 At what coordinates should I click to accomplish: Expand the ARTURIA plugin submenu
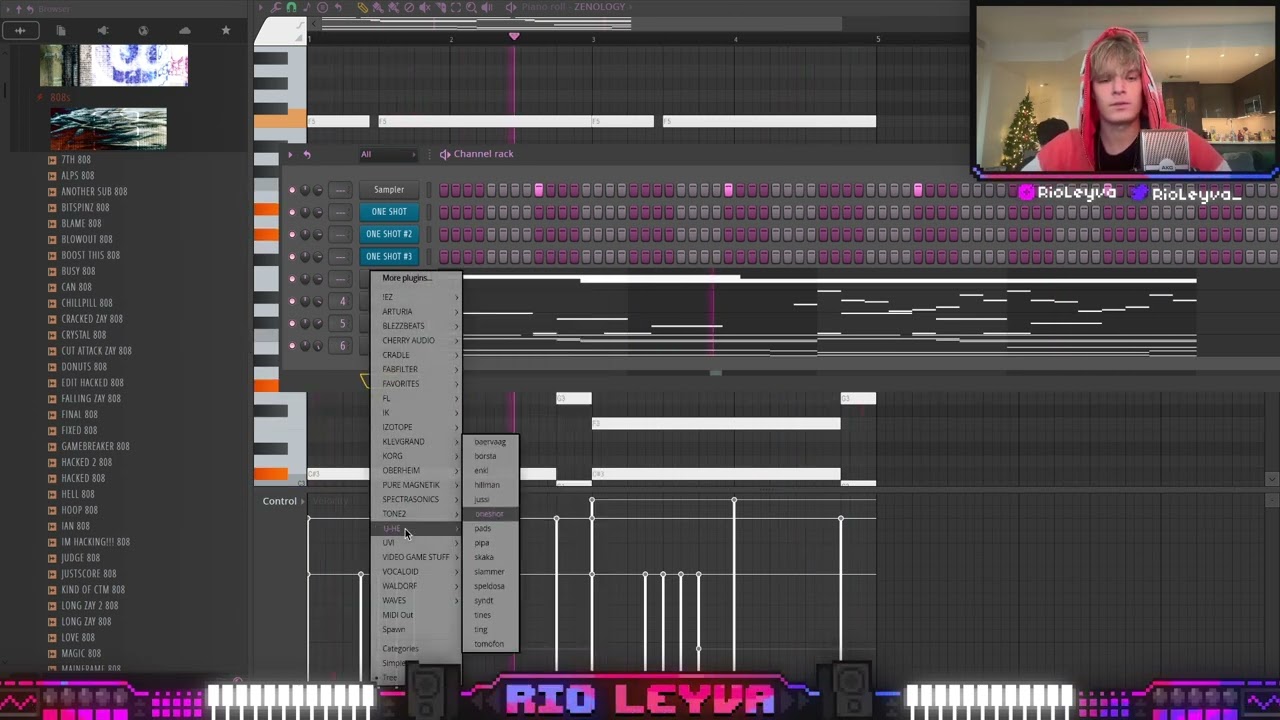(x=416, y=311)
